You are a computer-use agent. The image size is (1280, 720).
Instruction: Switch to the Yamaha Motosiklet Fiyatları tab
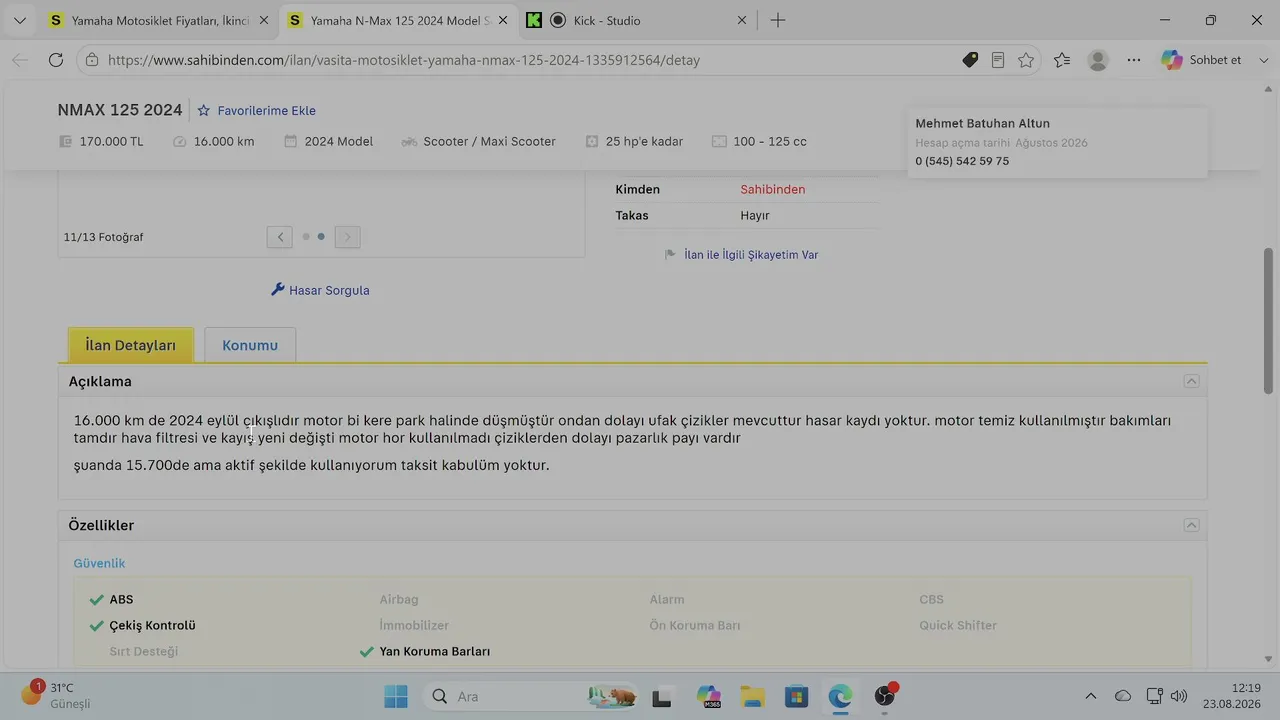158,20
